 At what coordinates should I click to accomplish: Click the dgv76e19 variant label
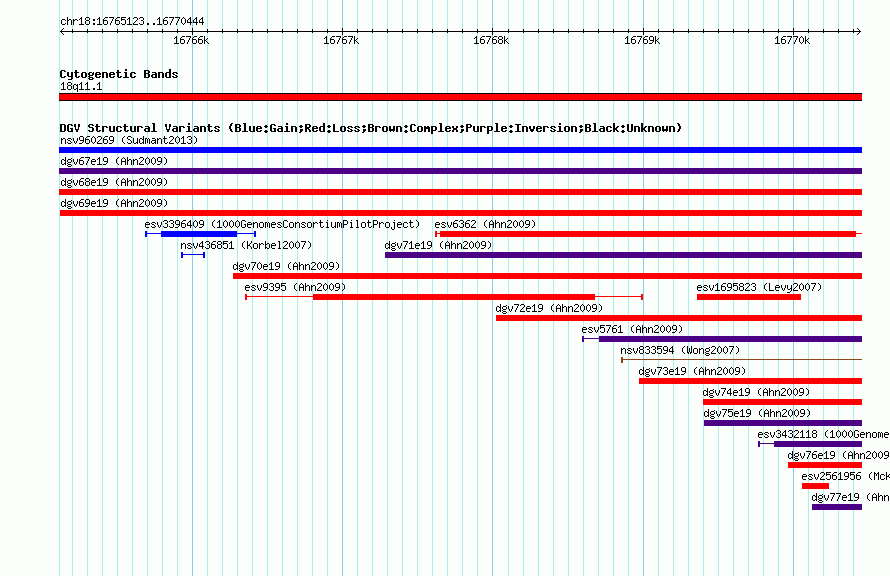coord(838,455)
